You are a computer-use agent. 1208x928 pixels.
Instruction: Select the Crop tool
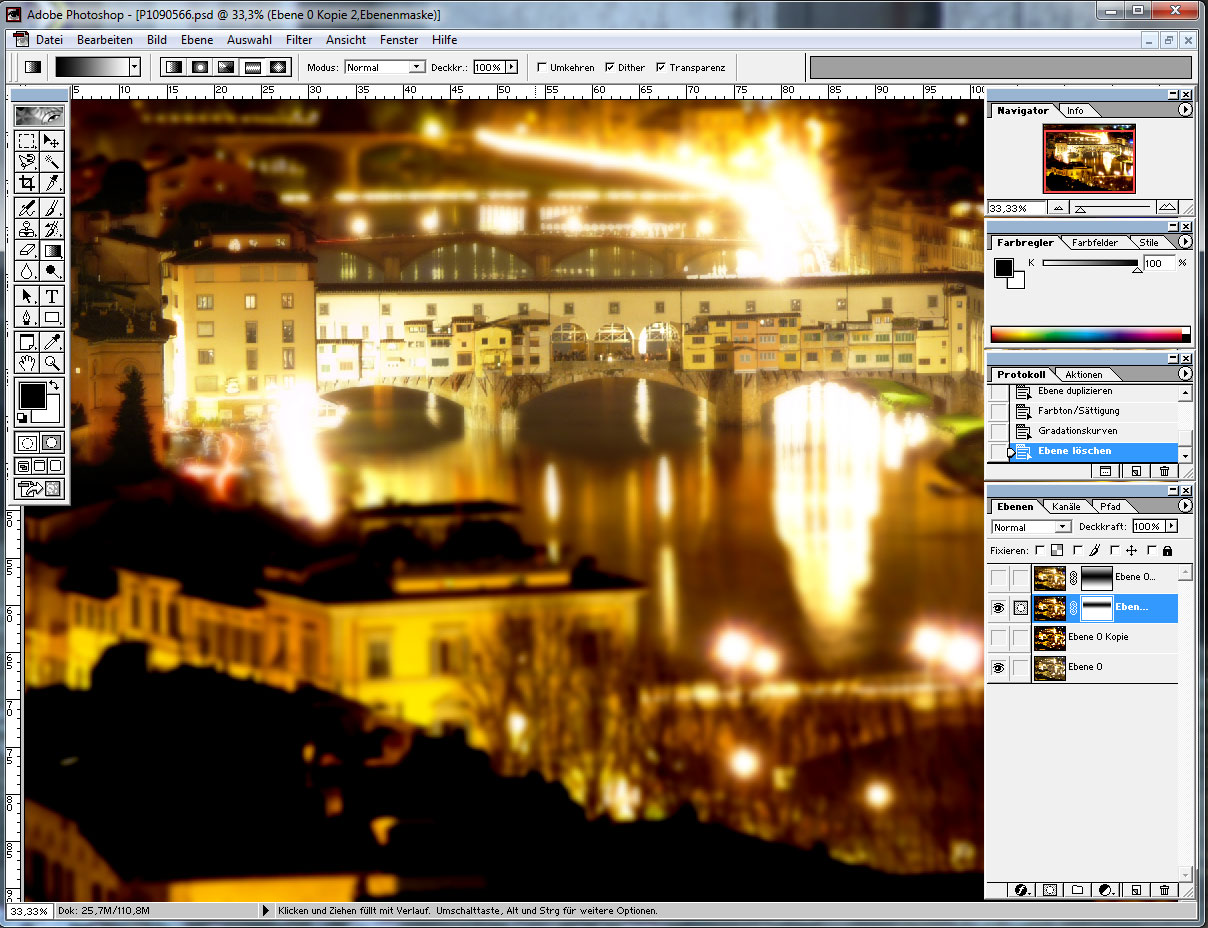point(28,183)
